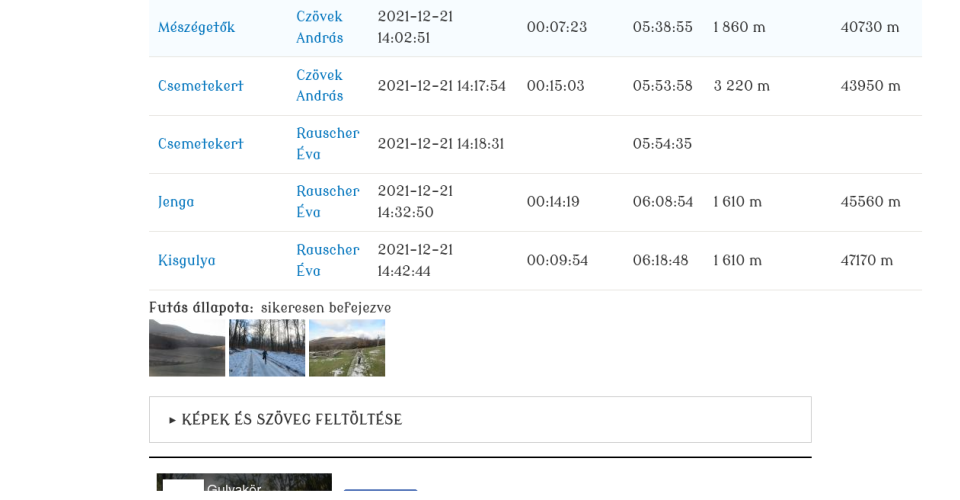
Task: Select elapsed time 06:08:54
Action: tap(662, 202)
